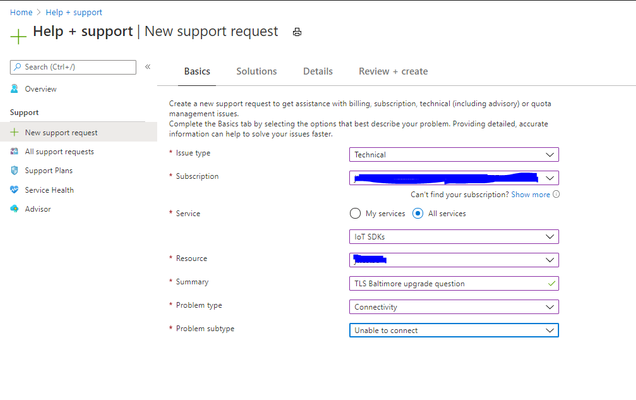
Task: Click the search magnifier icon in the sidebar
Action: (x=17, y=67)
